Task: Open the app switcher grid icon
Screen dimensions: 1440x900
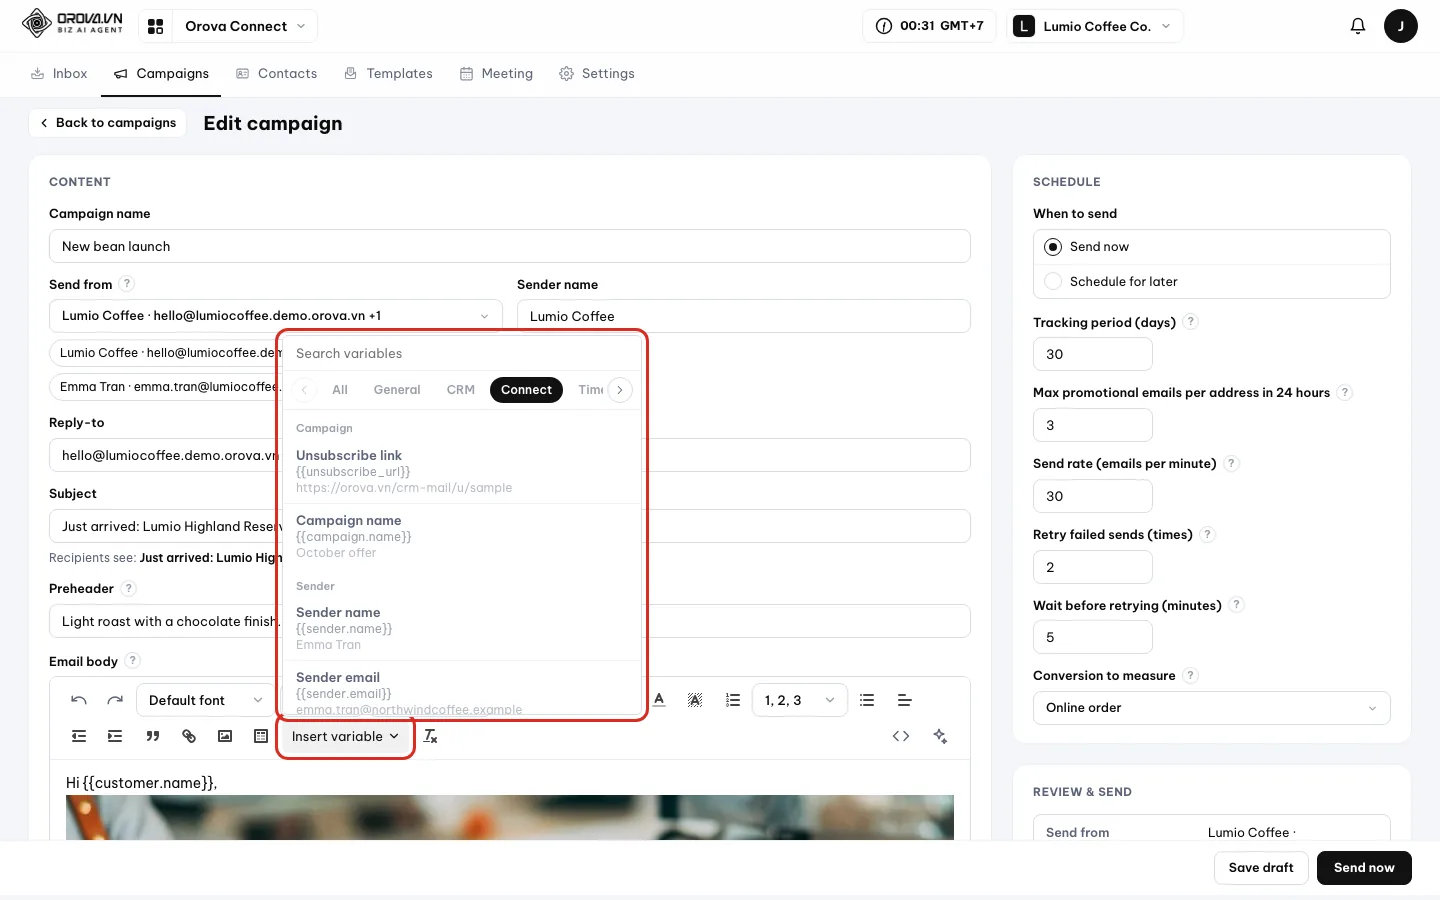Action: click(x=155, y=26)
